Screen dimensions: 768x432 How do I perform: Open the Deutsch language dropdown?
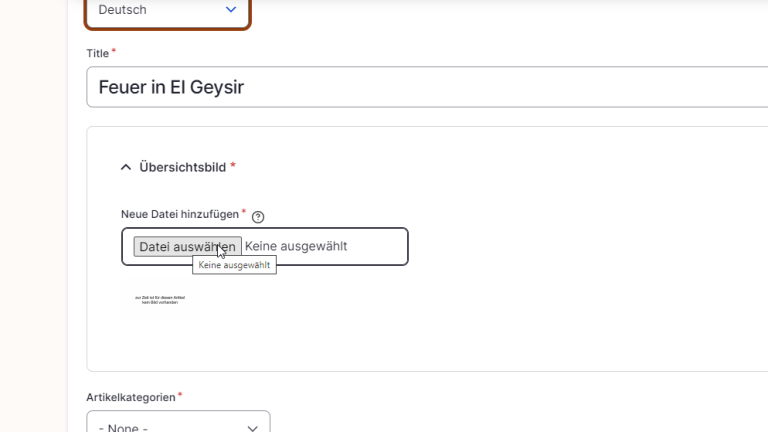click(168, 13)
